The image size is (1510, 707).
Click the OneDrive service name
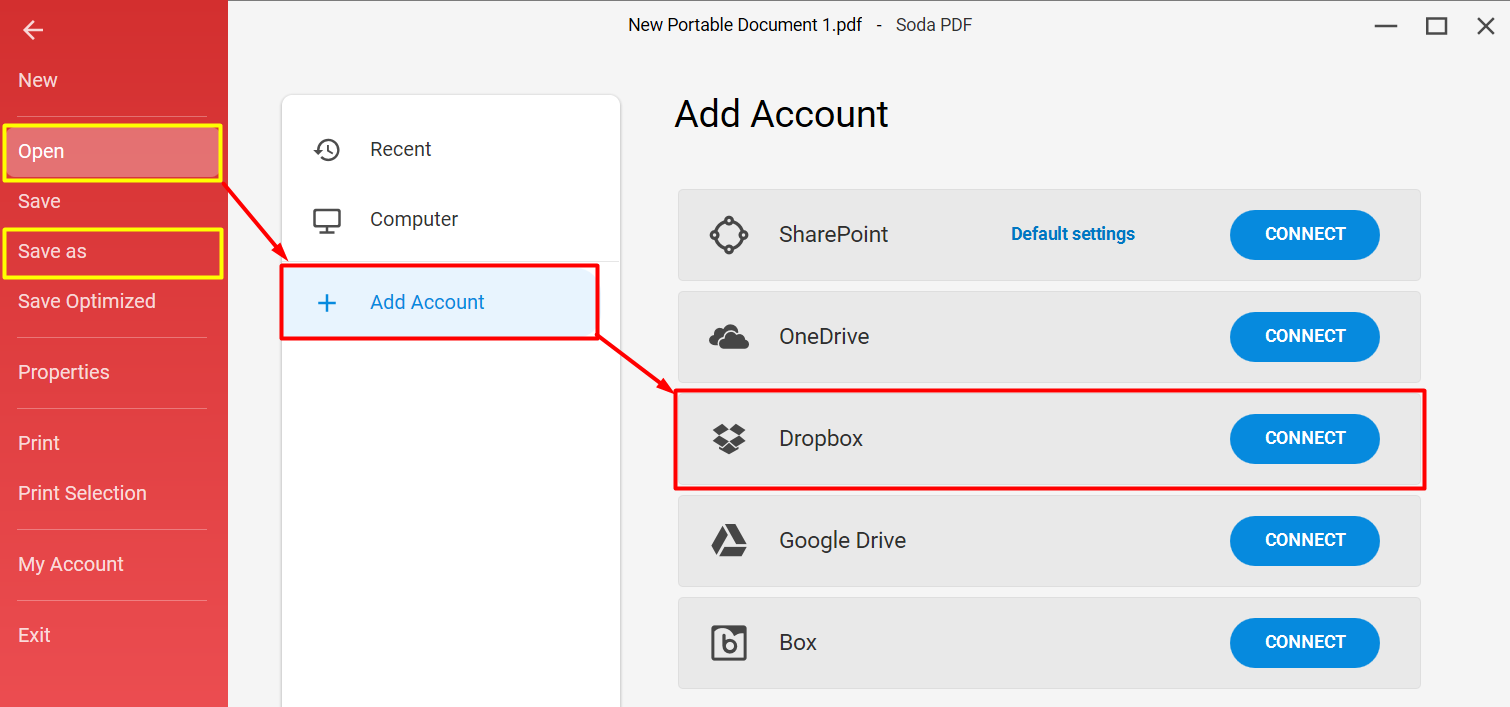(x=824, y=337)
